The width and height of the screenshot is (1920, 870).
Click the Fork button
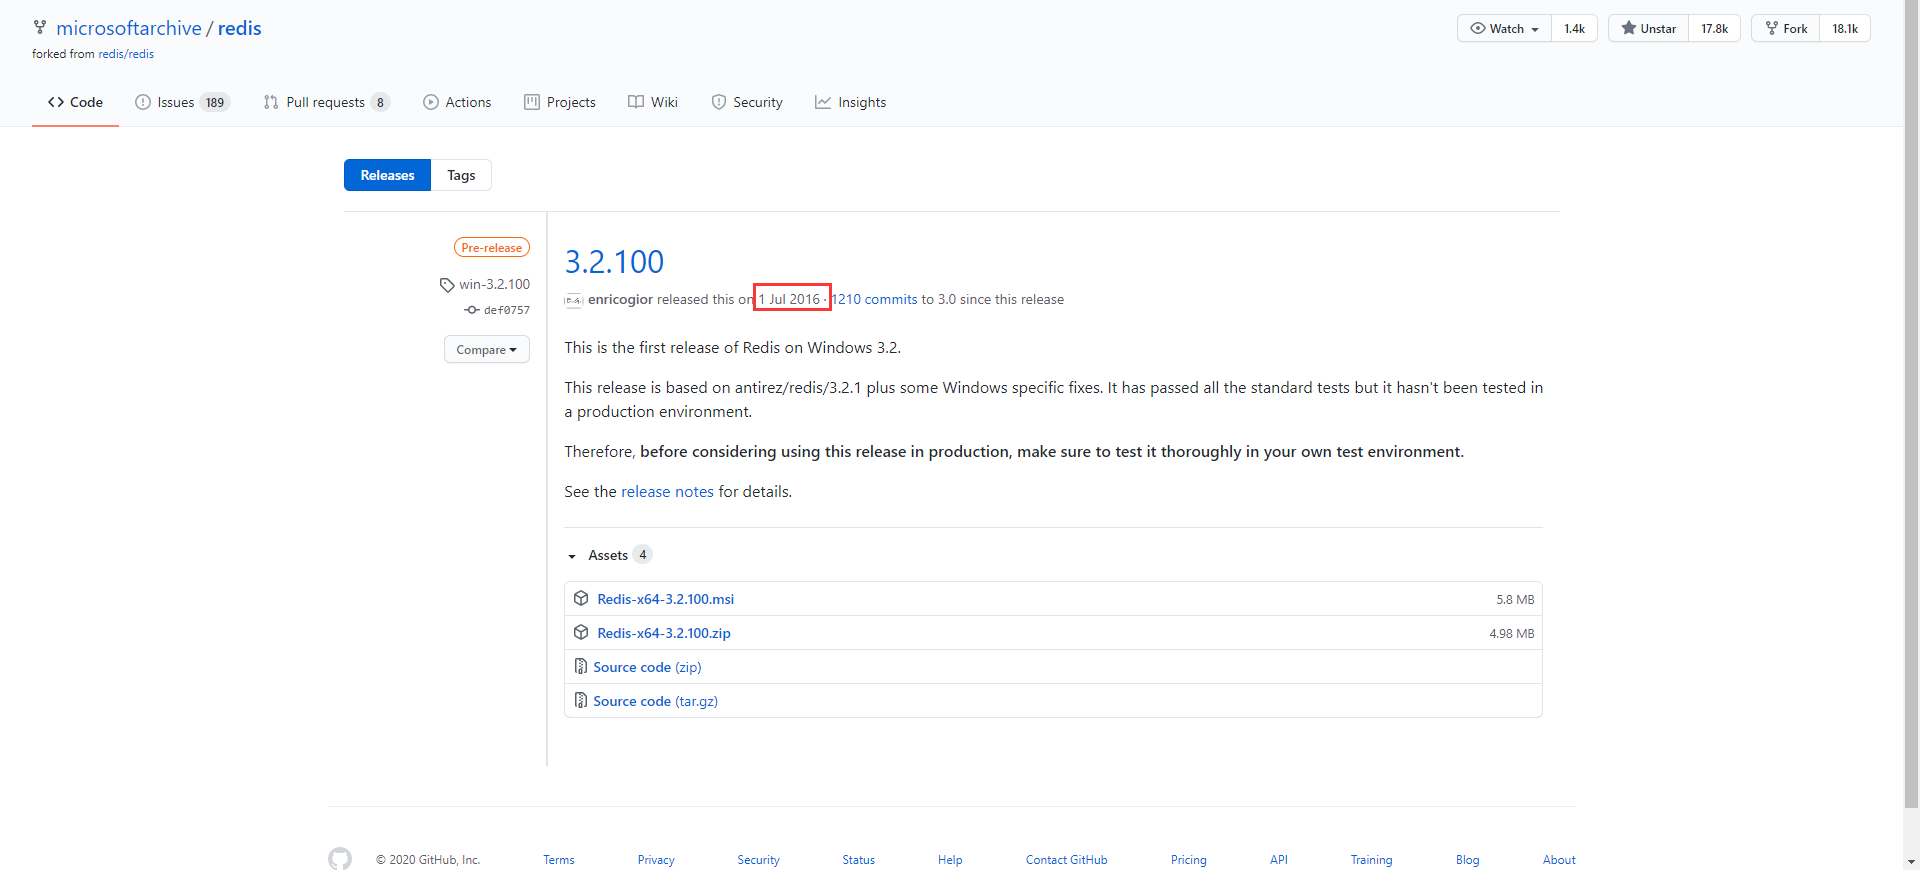pos(1785,28)
